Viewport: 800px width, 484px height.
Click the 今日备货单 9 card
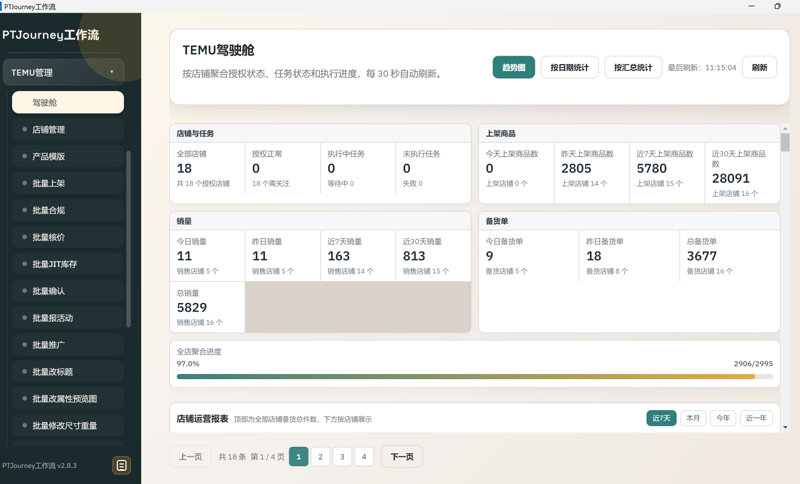coord(529,256)
